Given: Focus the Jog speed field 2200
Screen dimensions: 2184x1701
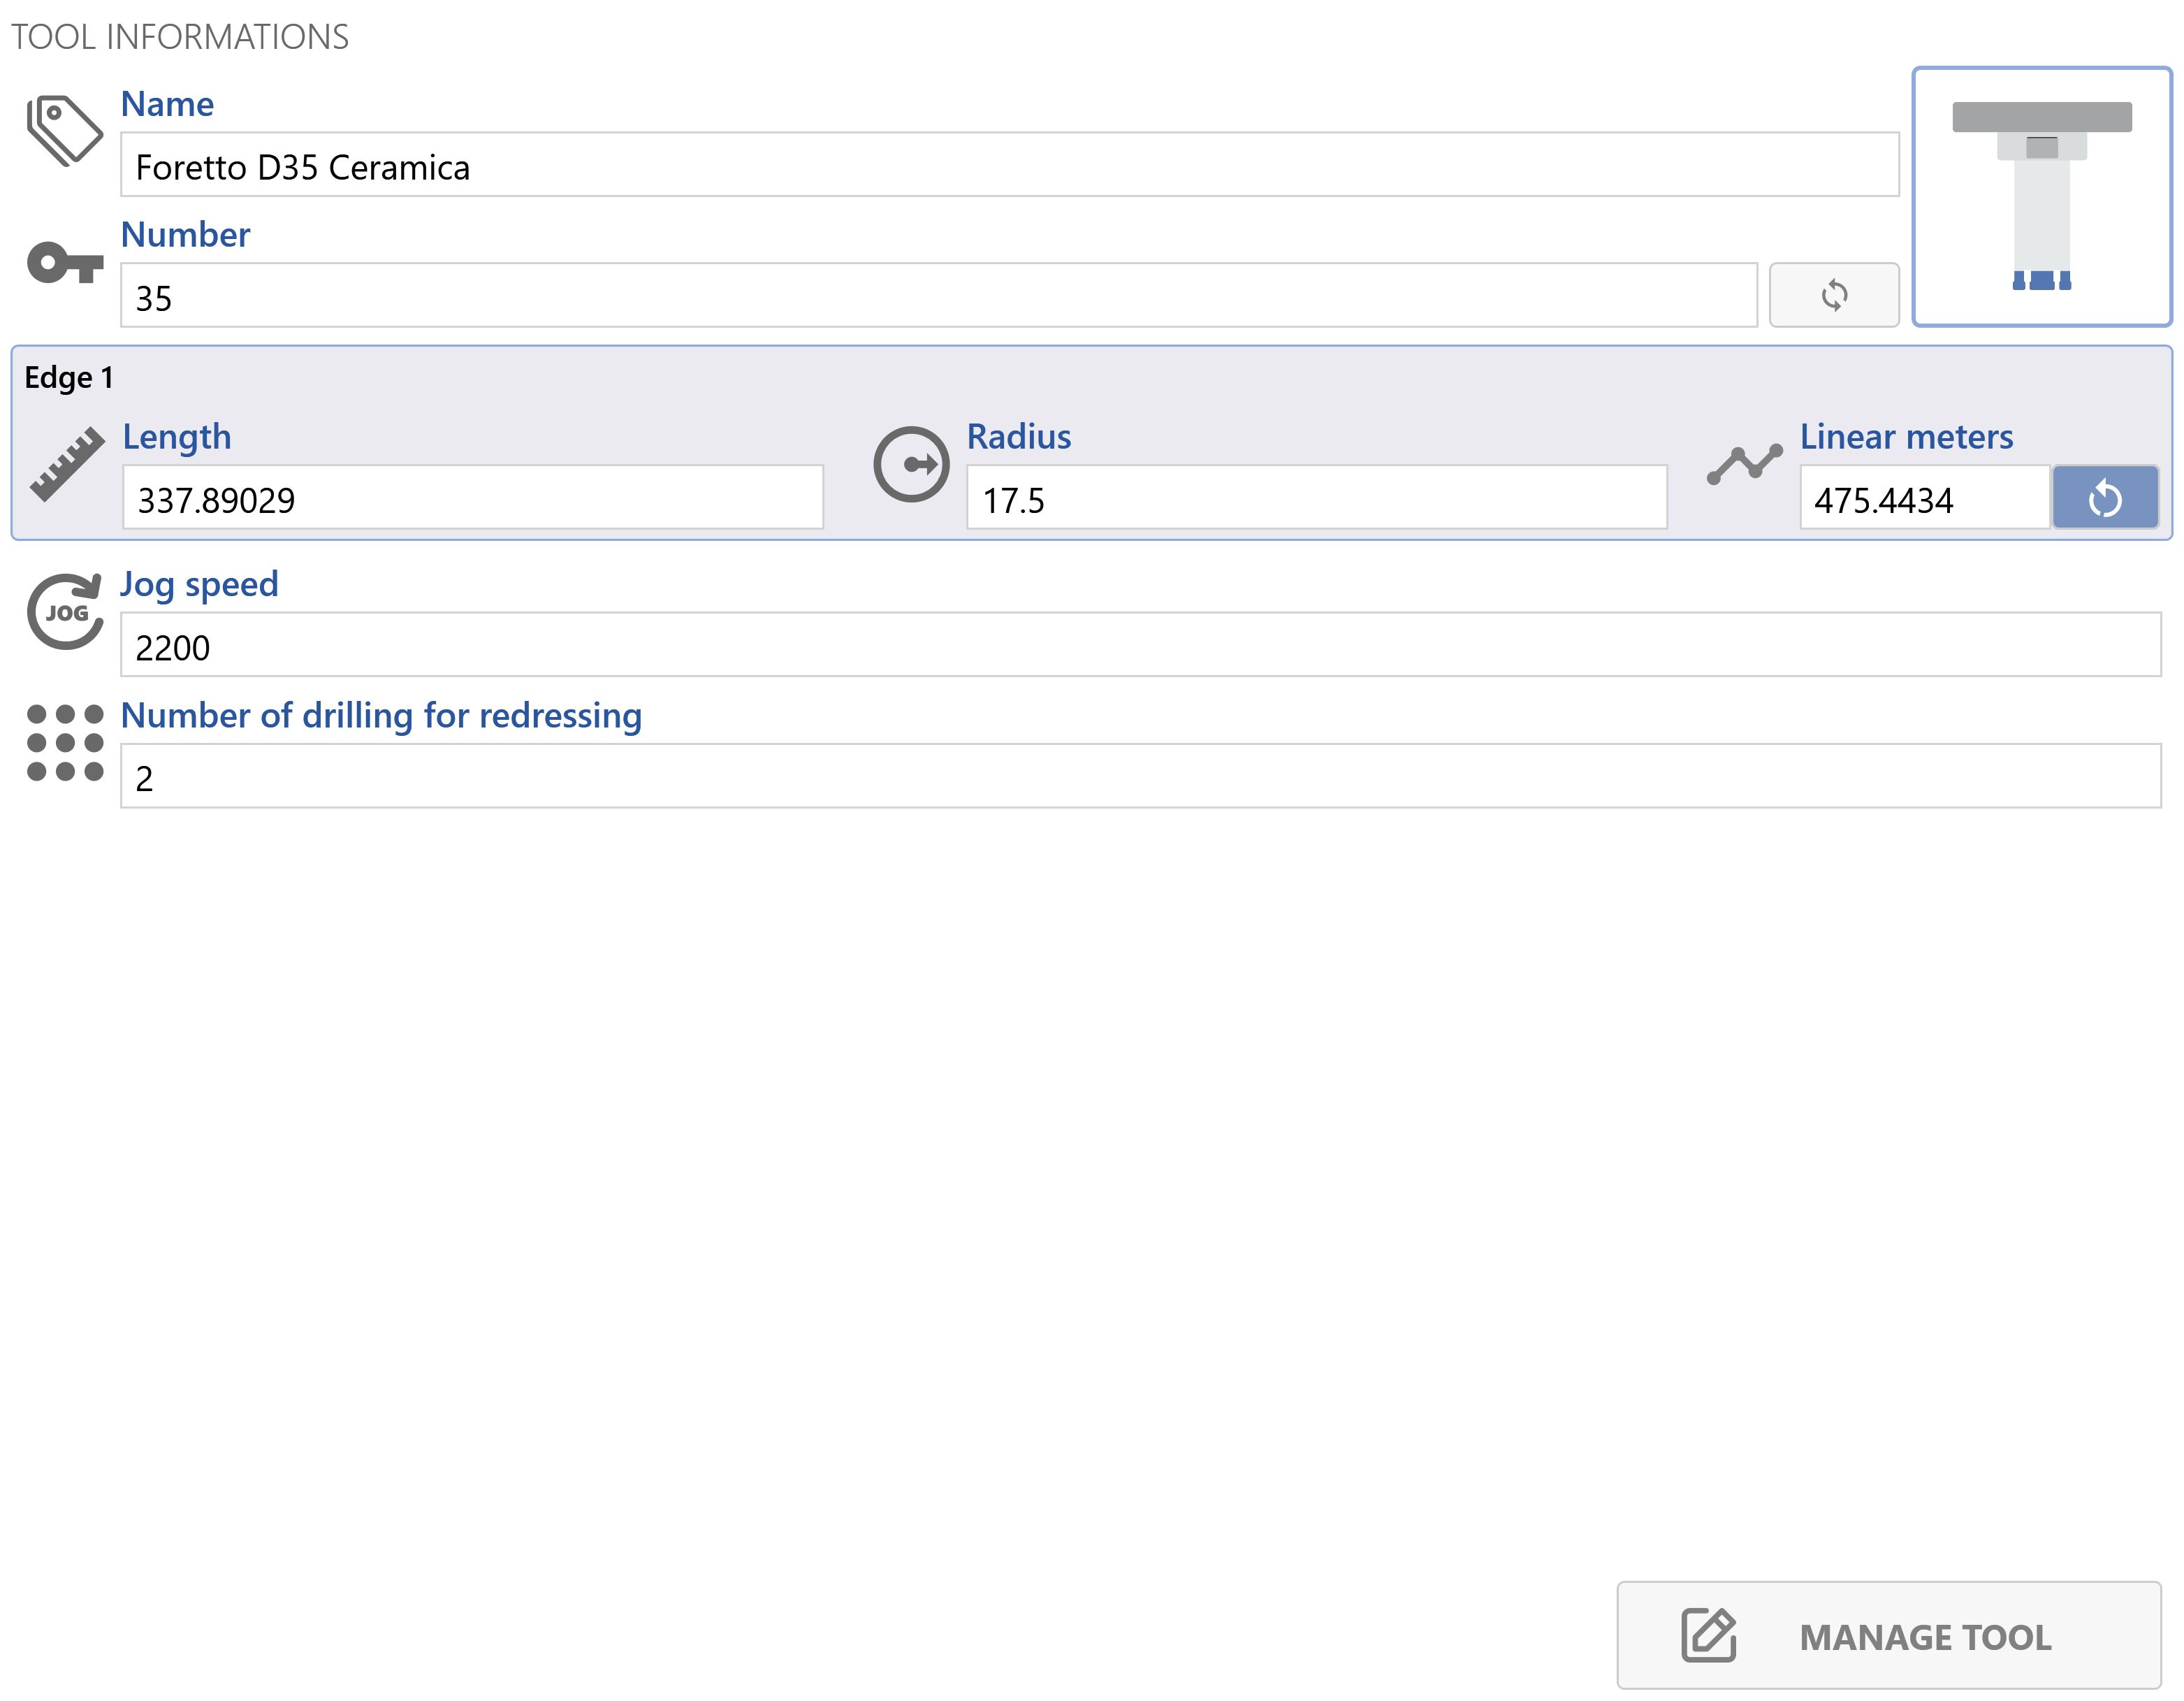Looking at the screenshot, I should click(x=1141, y=645).
